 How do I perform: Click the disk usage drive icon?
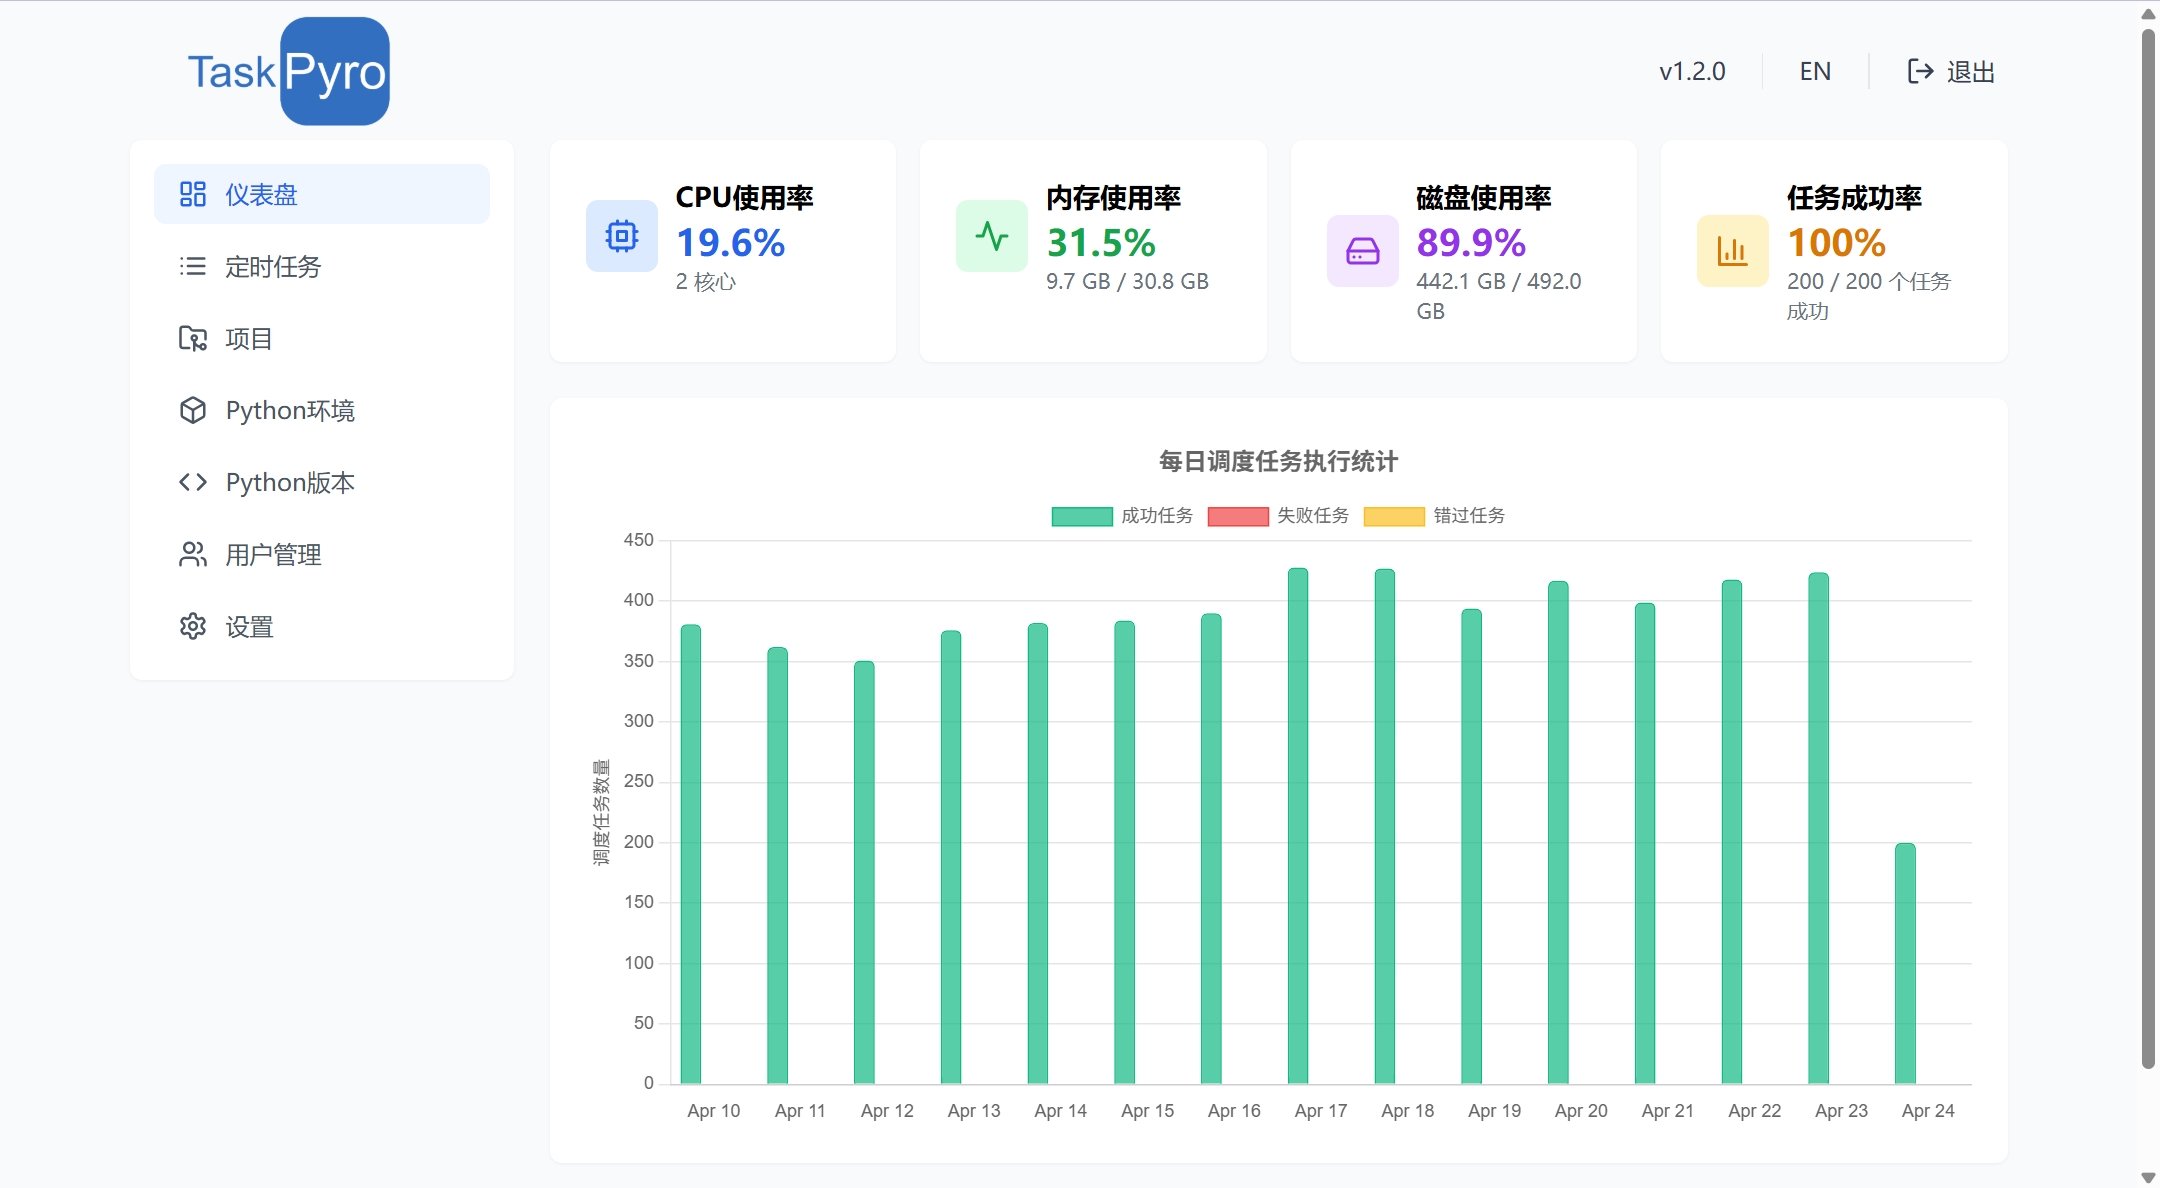(x=1362, y=251)
